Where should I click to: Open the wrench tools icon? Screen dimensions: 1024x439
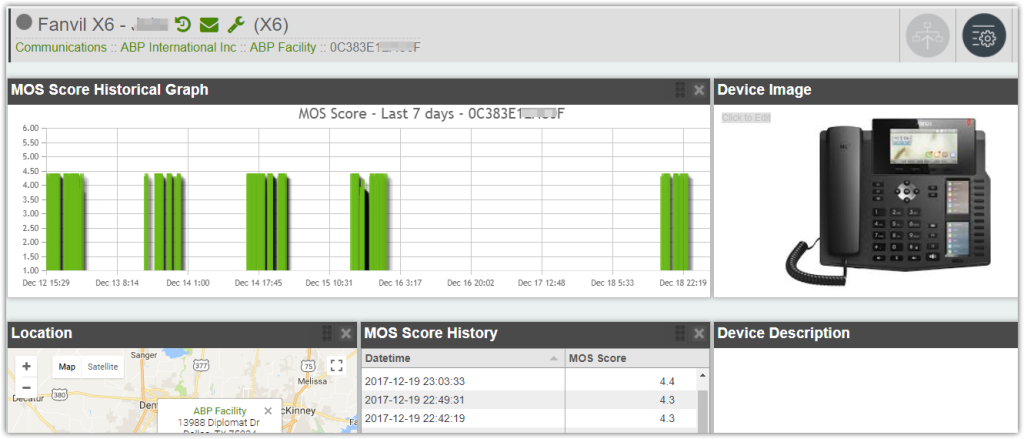click(x=236, y=25)
